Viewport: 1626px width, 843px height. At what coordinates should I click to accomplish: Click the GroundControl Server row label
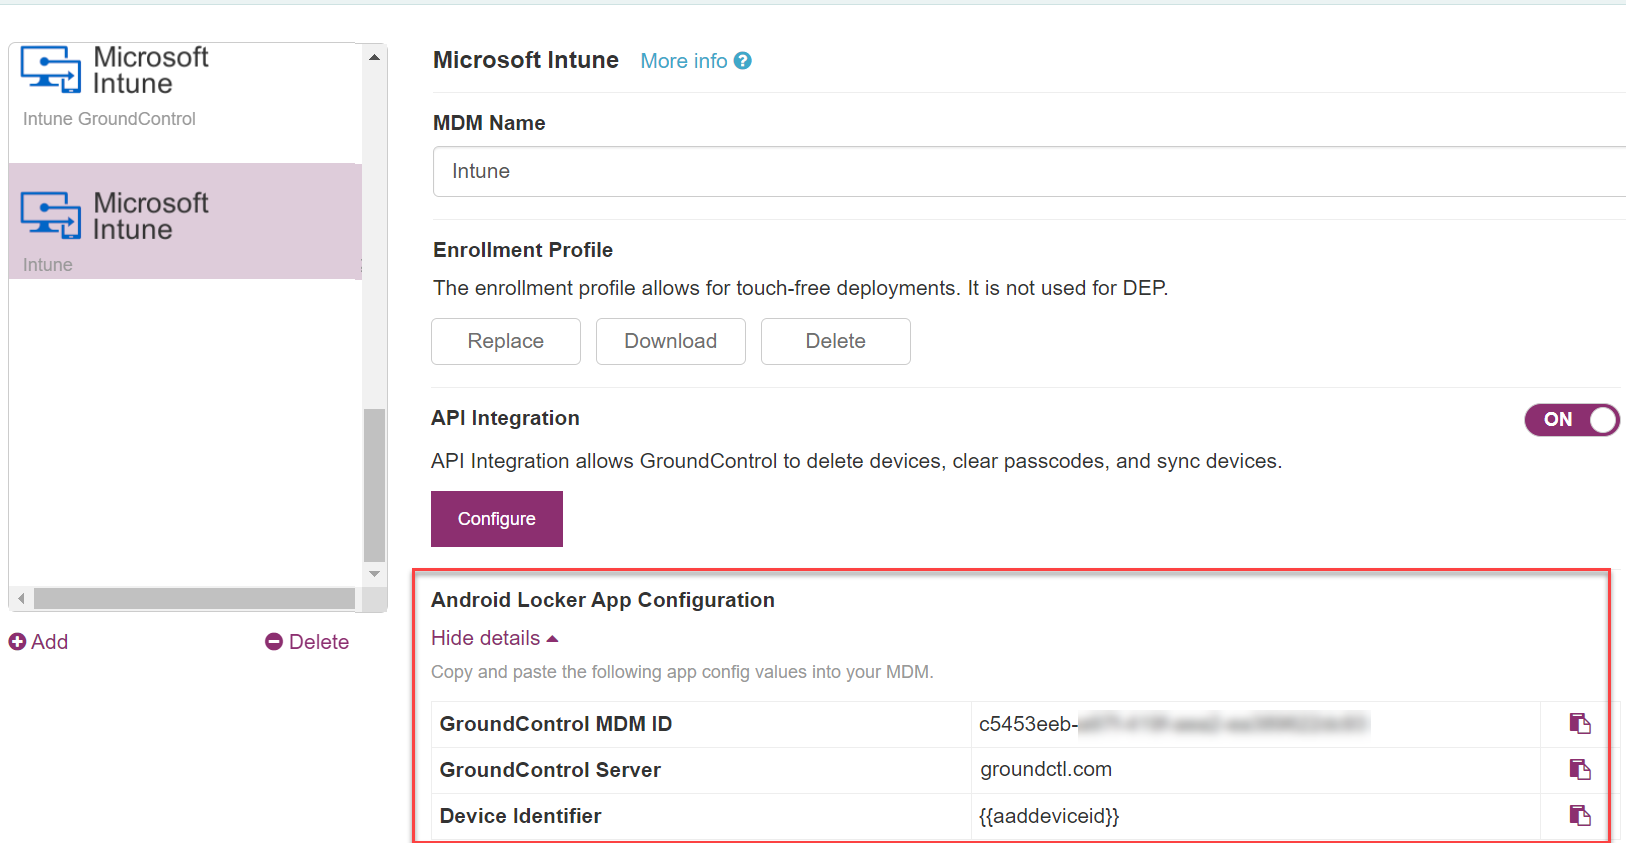coord(550,770)
